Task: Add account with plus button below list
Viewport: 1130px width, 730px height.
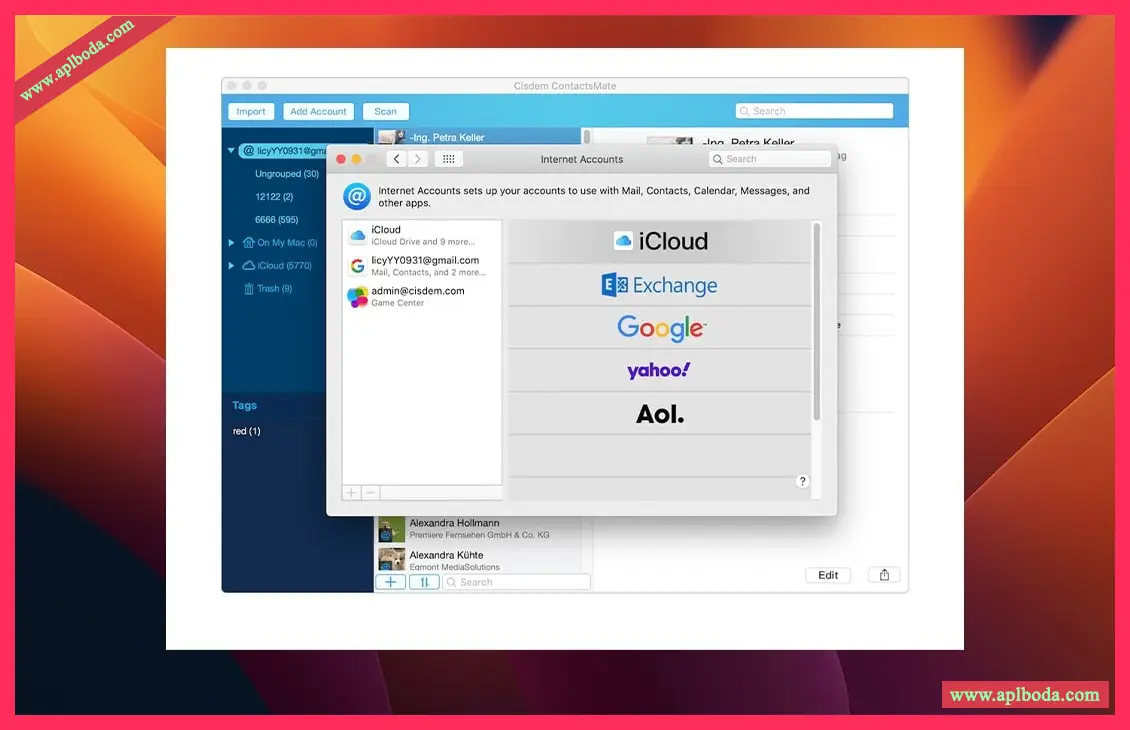Action: (351, 493)
